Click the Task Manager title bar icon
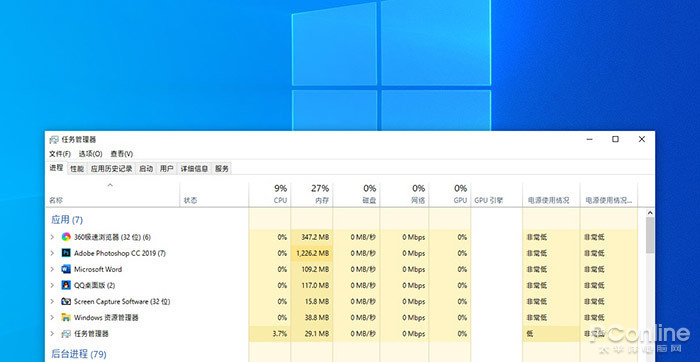The image size is (700, 362). (54, 140)
